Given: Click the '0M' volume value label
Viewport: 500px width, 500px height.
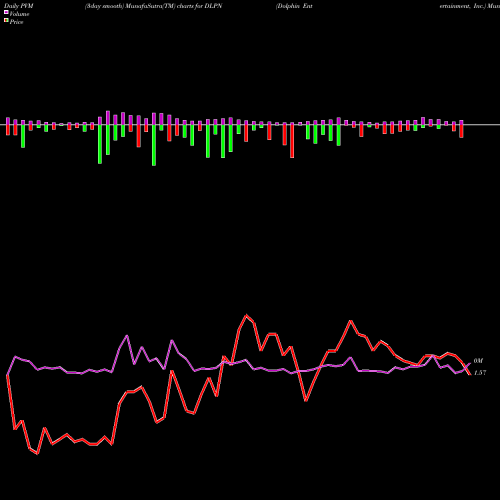Looking at the screenshot, I should pyautogui.click(x=478, y=361).
